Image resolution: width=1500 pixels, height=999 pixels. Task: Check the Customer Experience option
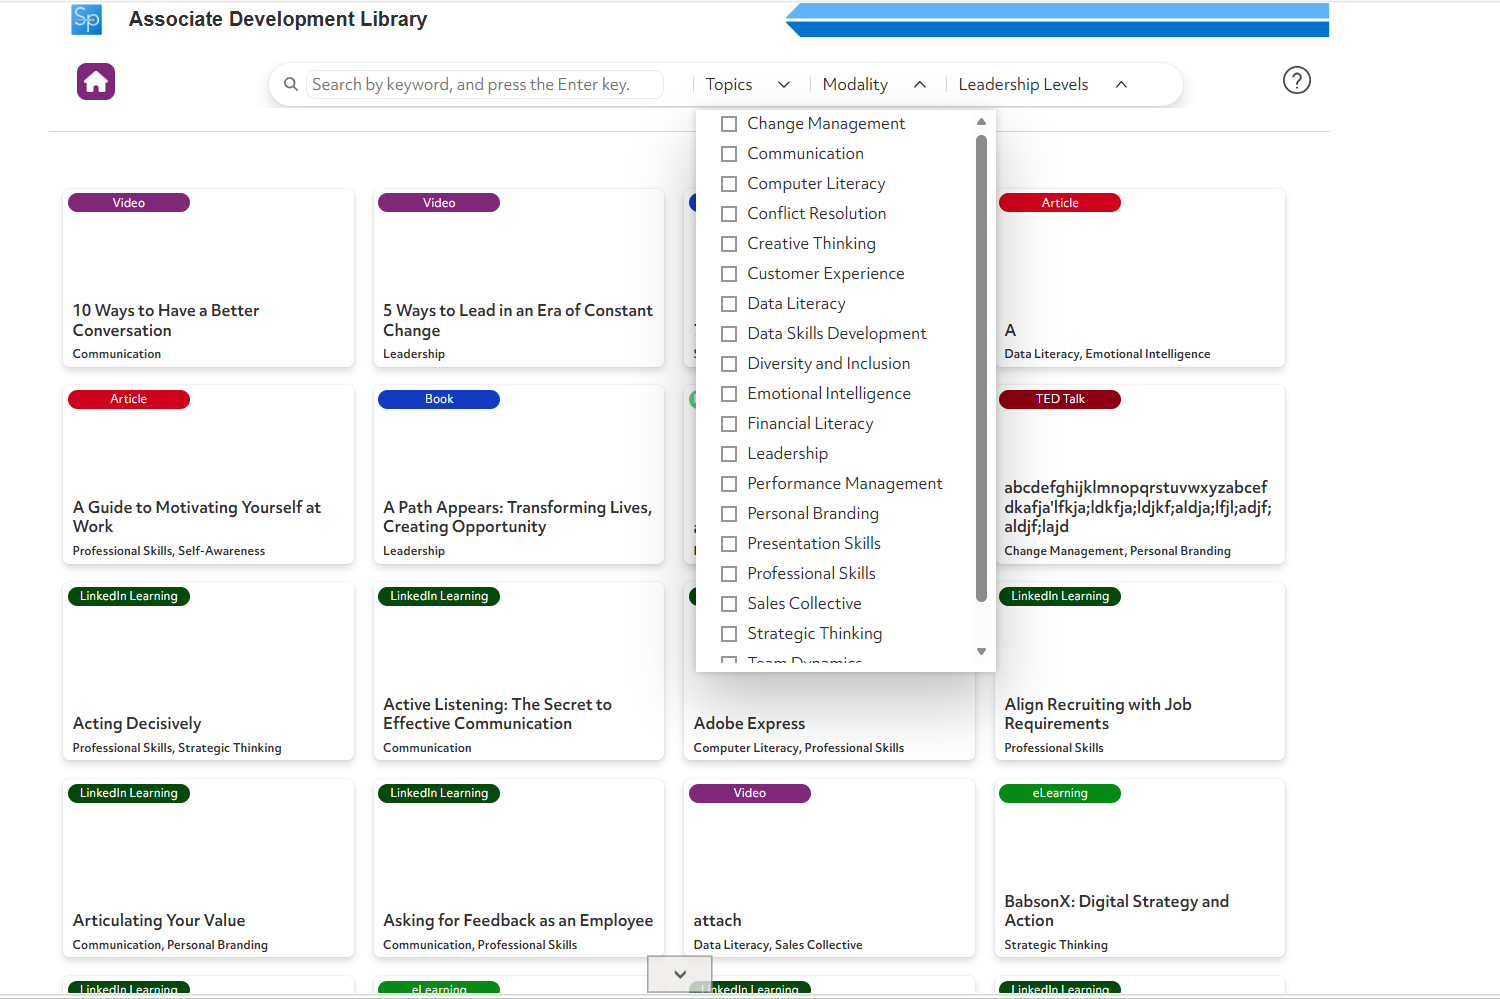tap(729, 274)
